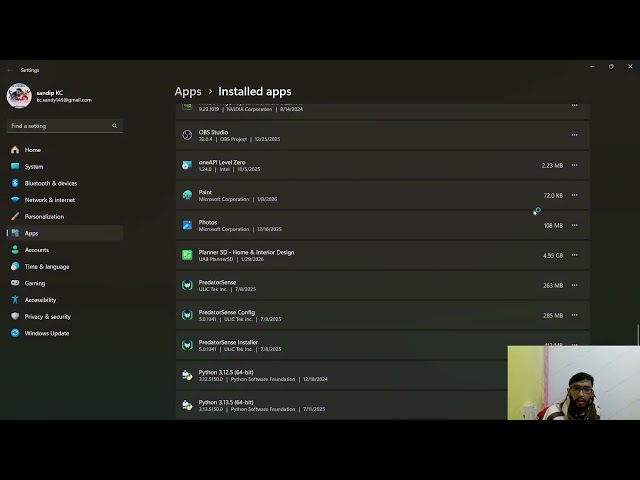The height and width of the screenshot is (480, 640).
Task: Click the OBS Studio app icon
Action: [187, 135]
